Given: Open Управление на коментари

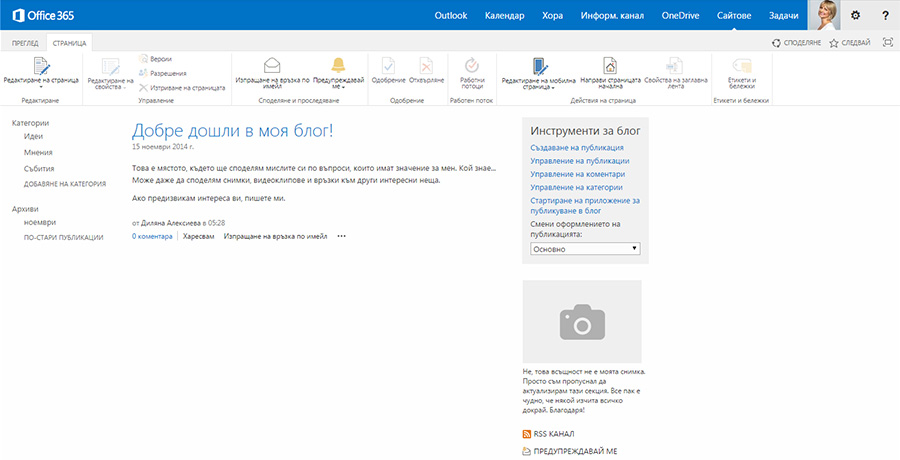Looking at the screenshot, I should click(x=577, y=174).
